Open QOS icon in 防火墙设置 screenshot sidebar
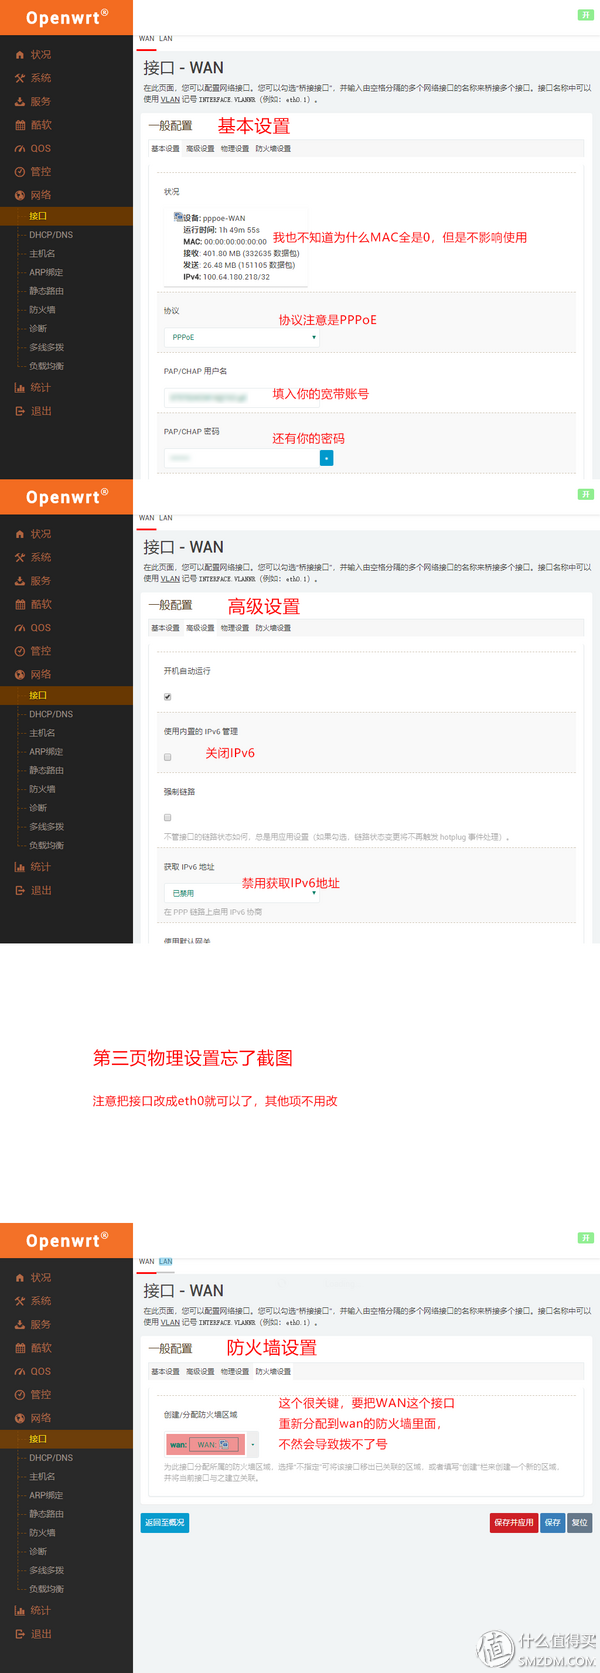The width and height of the screenshot is (600, 1673). pos(20,1372)
